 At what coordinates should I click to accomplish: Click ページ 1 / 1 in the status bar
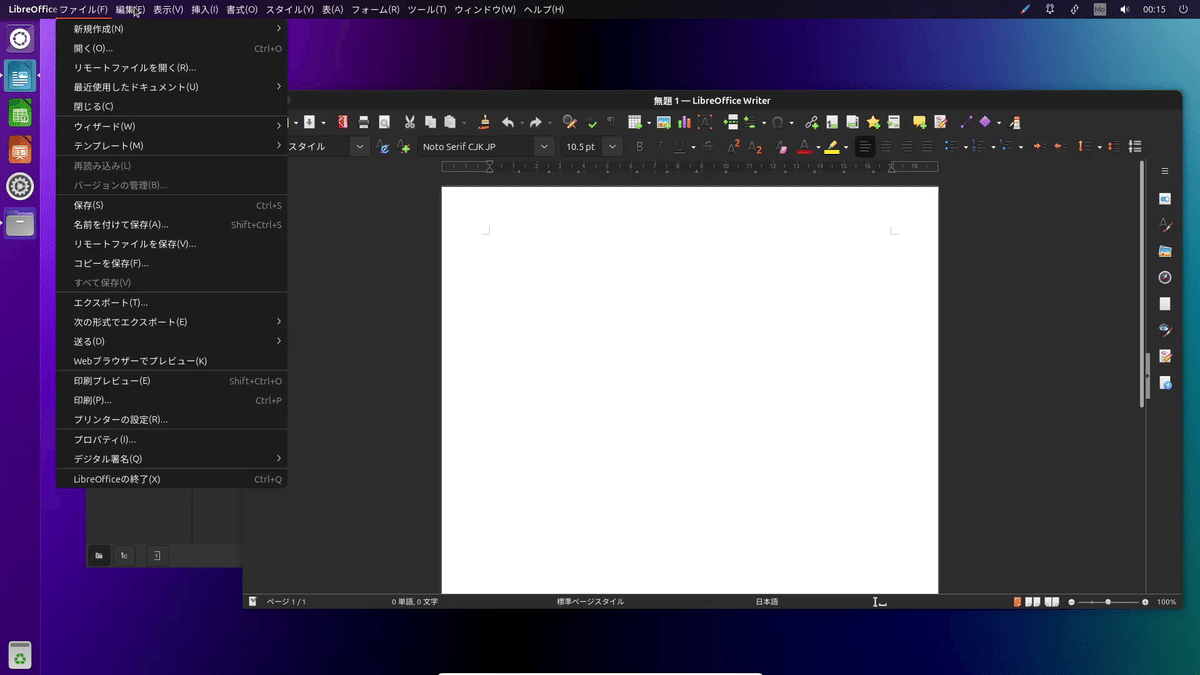coord(286,602)
